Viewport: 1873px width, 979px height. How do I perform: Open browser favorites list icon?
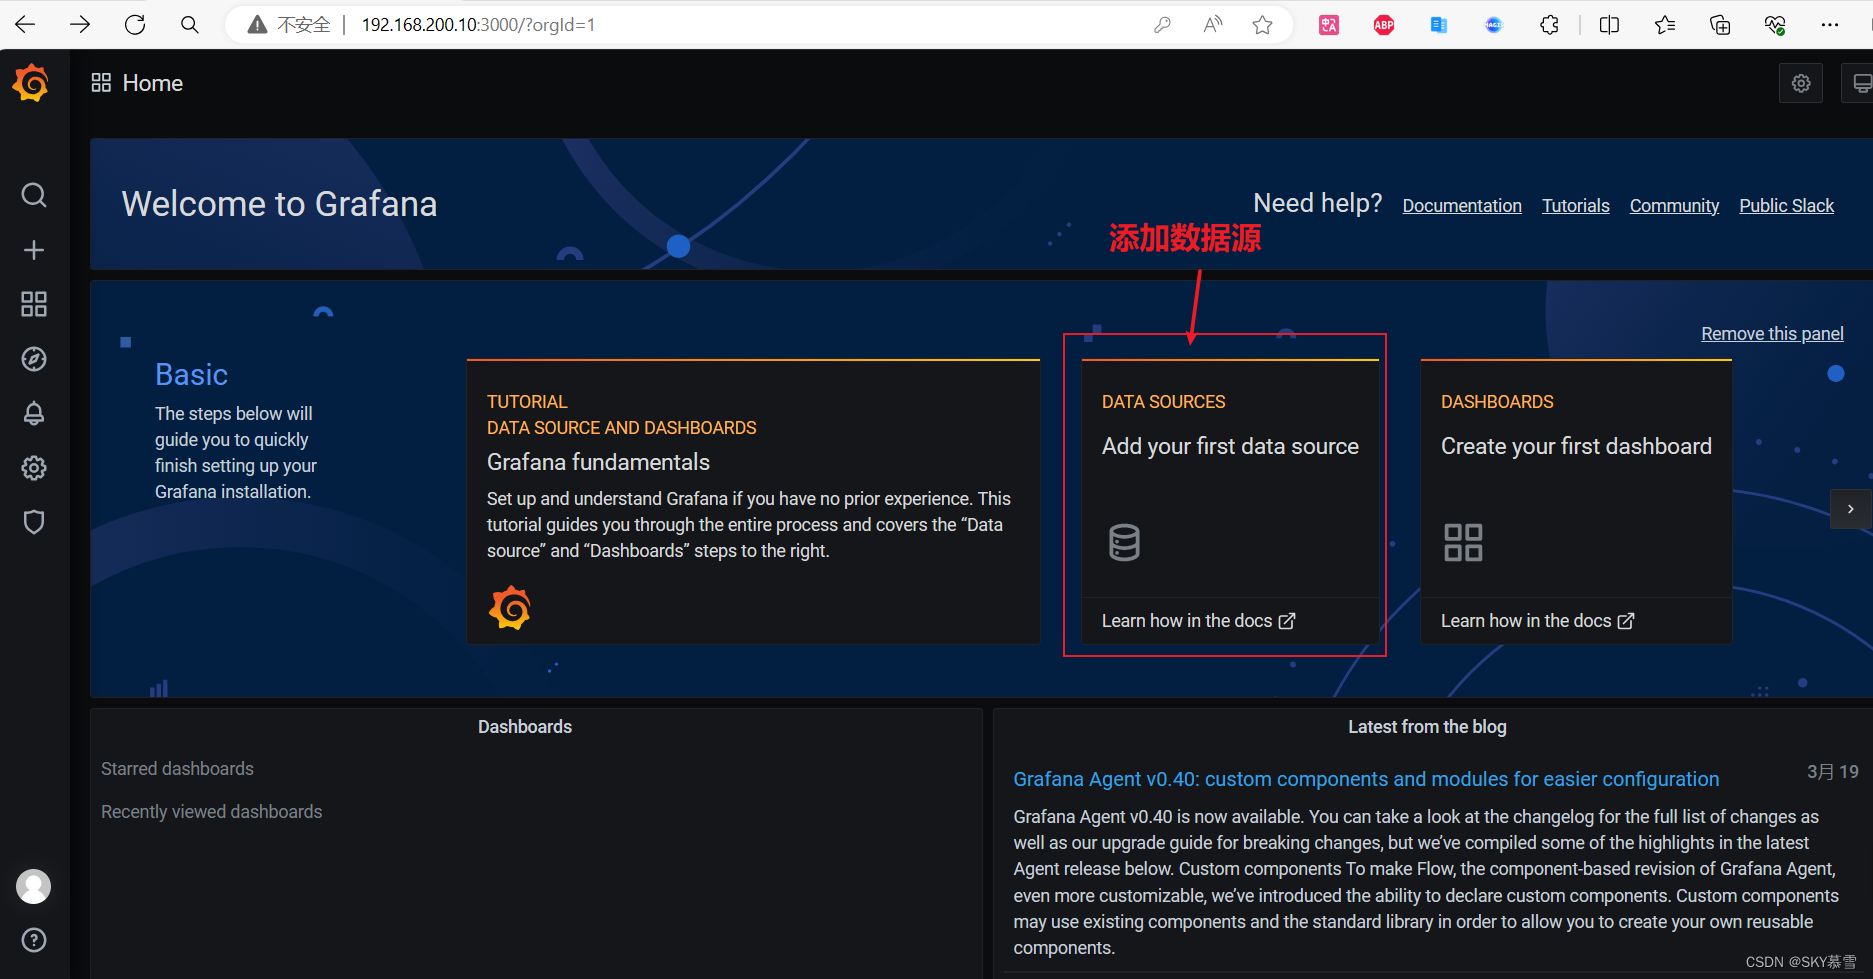tap(1664, 25)
